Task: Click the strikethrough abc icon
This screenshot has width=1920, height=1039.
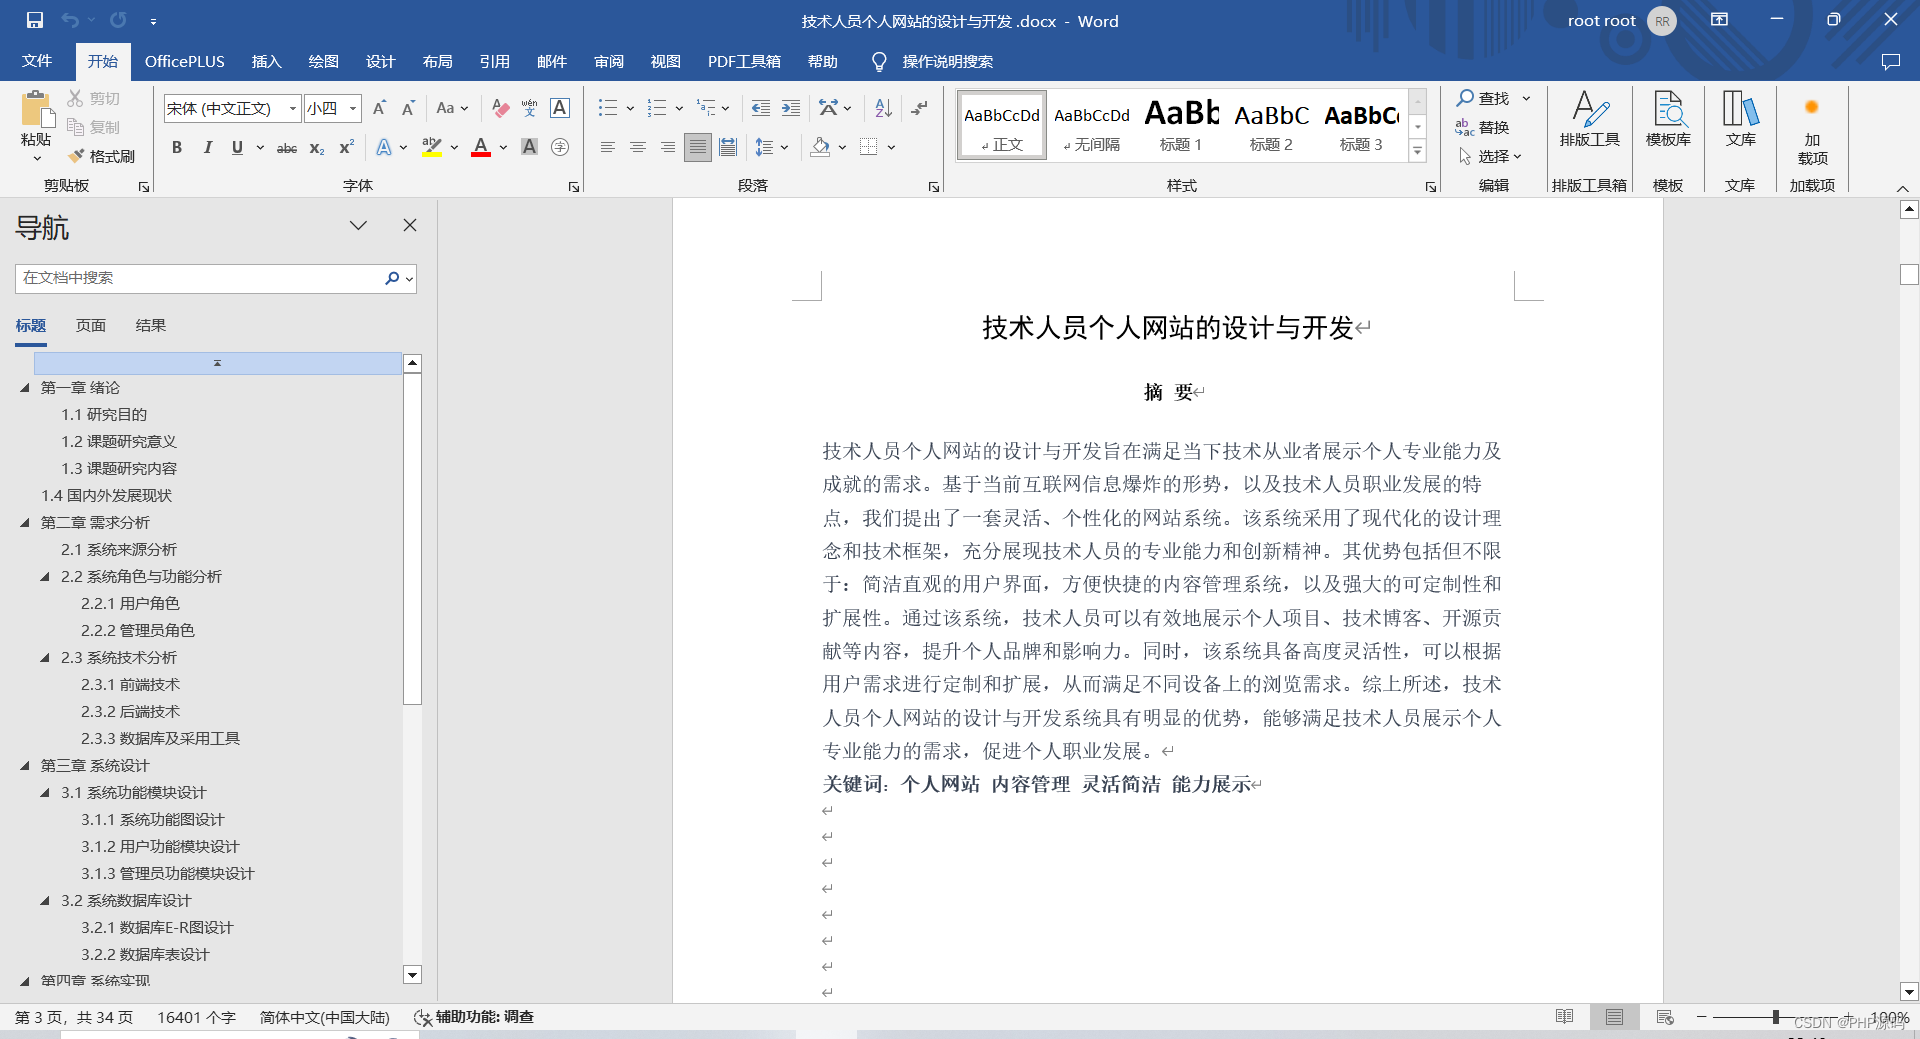Action: click(x=287, y=148)
